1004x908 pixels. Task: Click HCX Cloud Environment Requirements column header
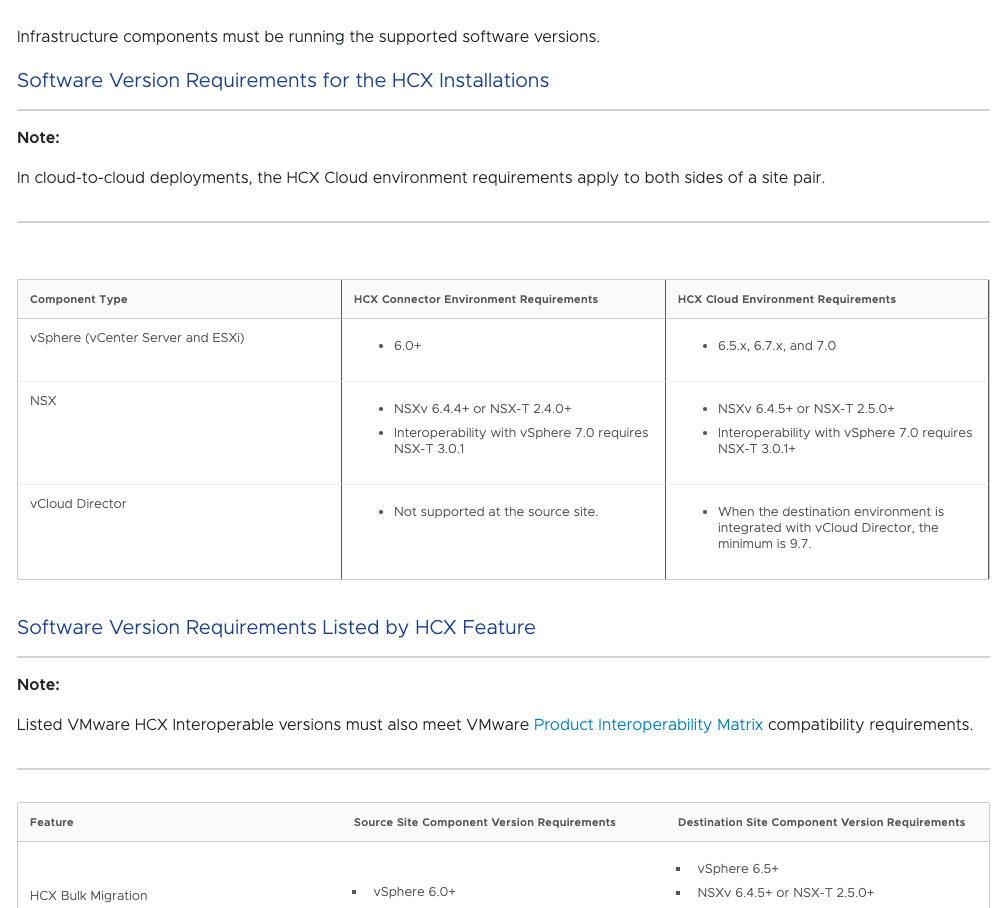787,299
